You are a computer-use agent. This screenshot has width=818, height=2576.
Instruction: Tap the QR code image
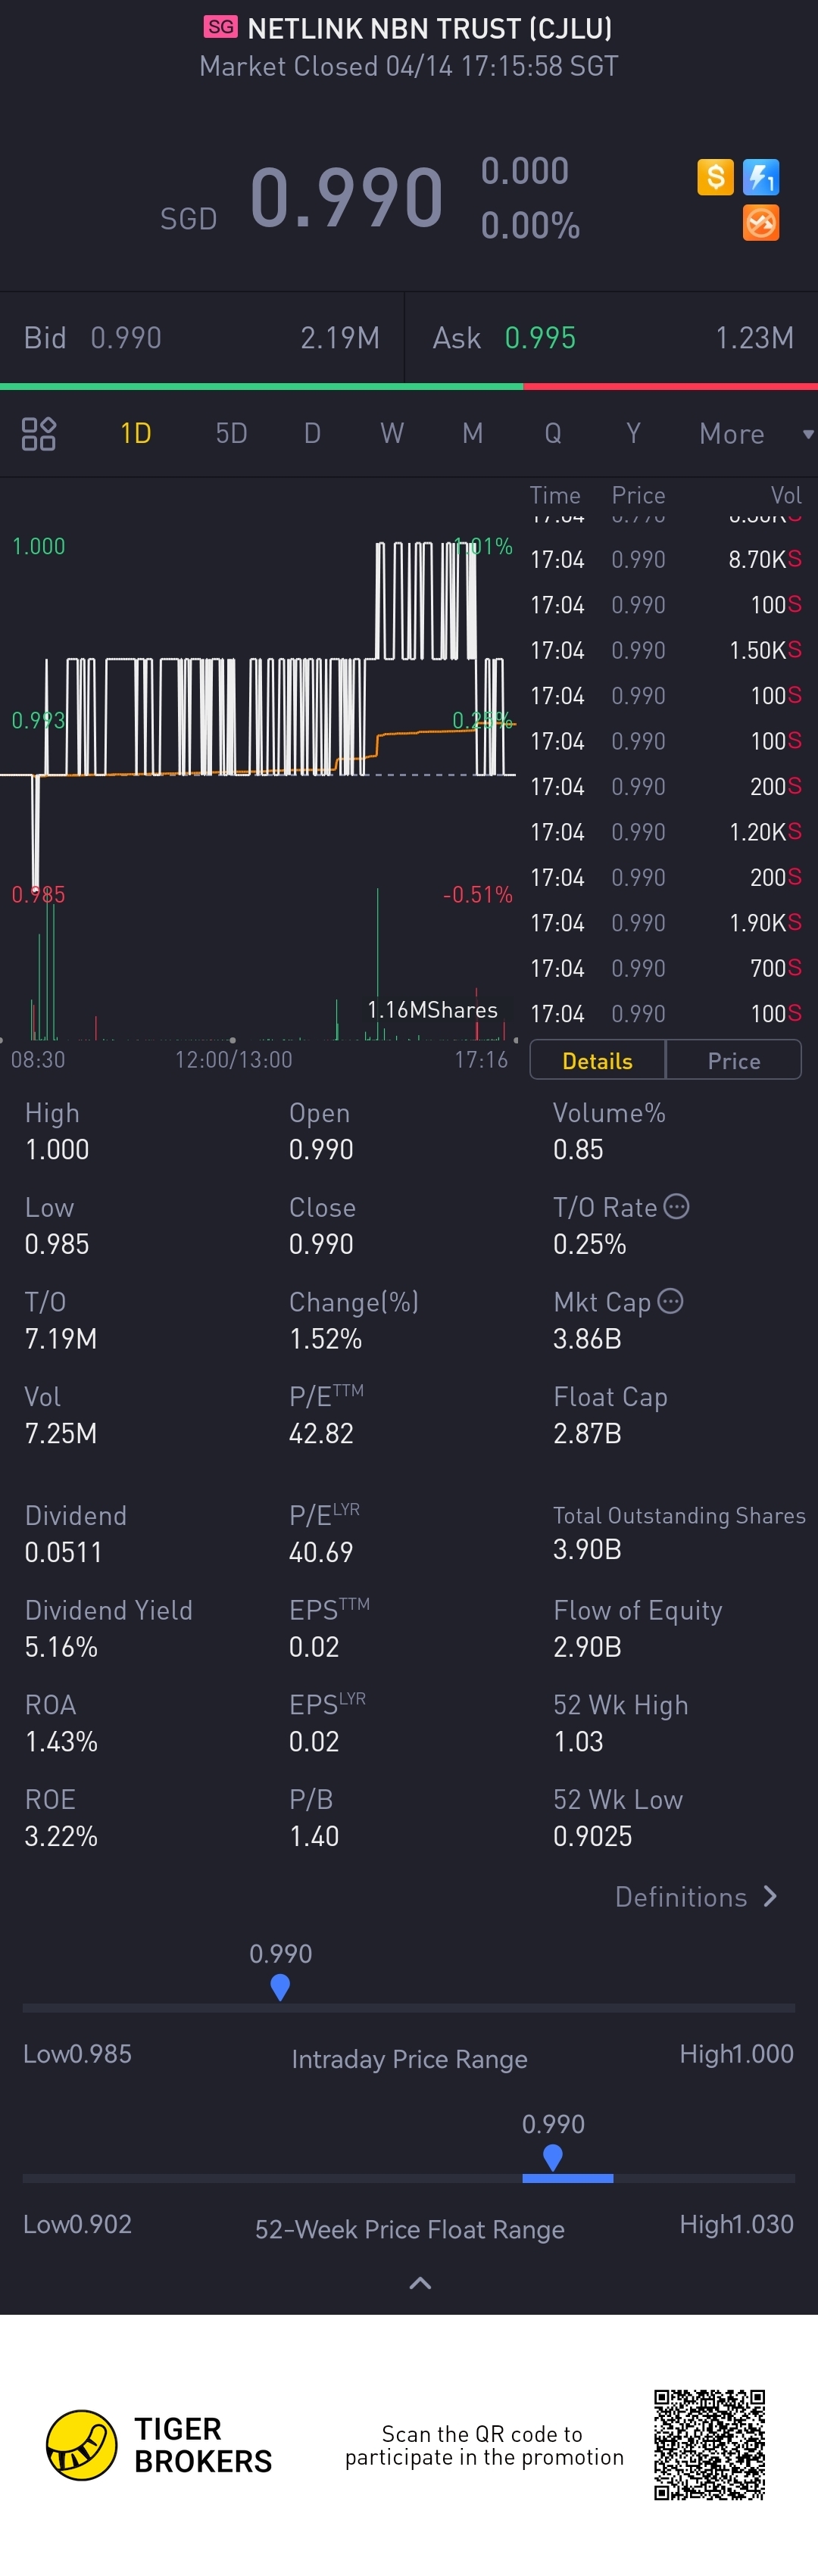[709, 2444]
